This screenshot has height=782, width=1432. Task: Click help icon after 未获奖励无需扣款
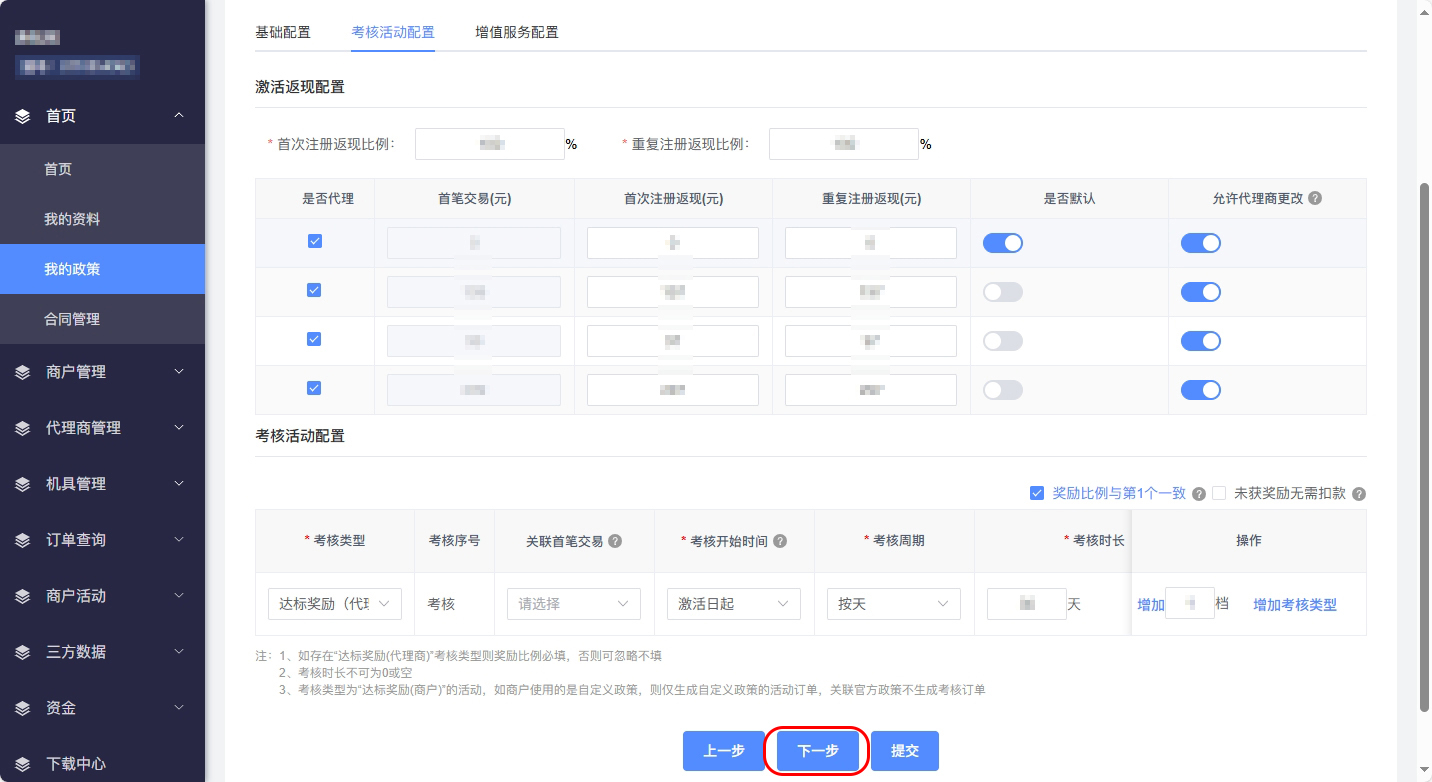pyautogui.click(x=1358, y=494)
